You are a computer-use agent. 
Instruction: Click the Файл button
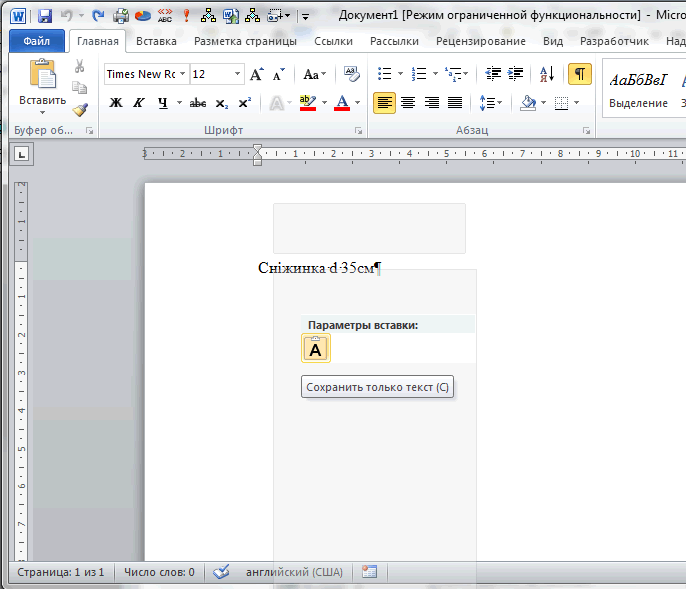(37, 41)
